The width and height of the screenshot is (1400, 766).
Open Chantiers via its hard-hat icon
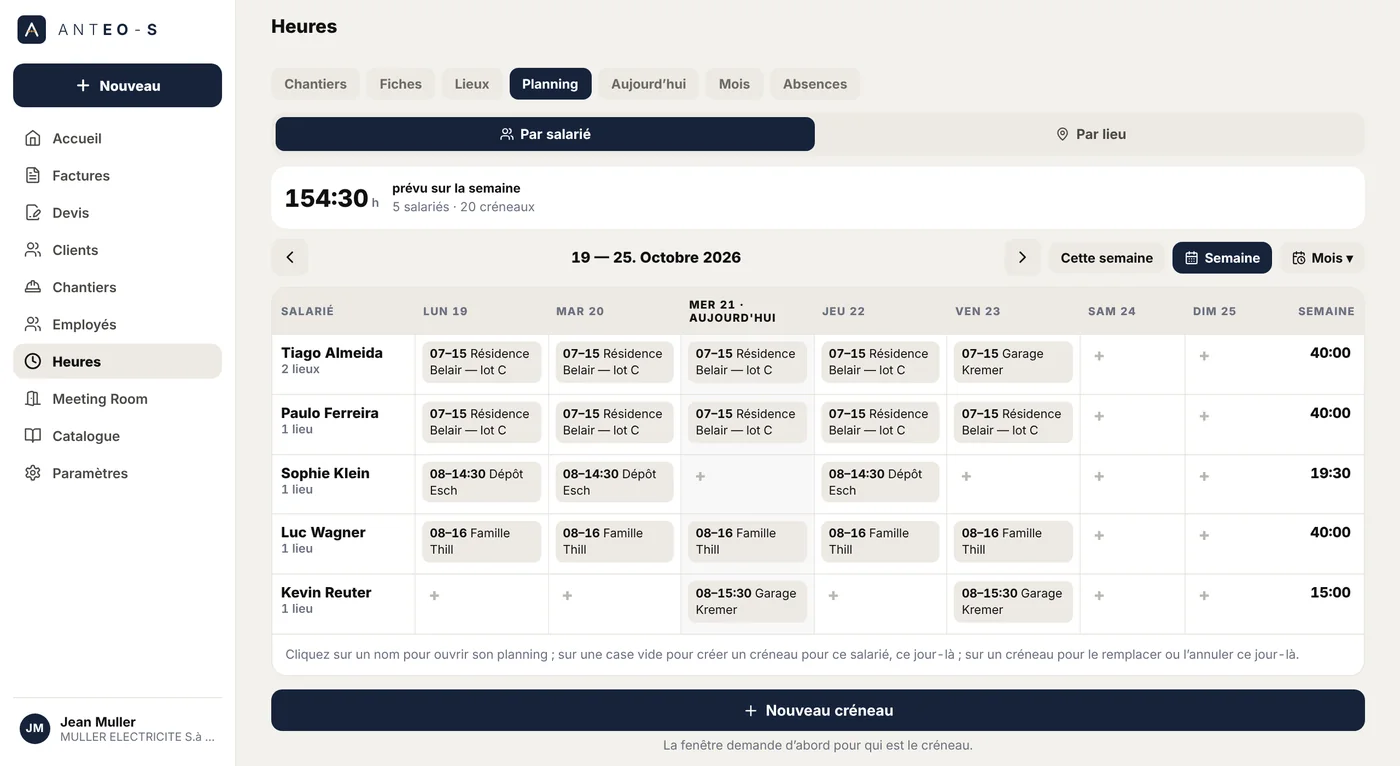point(33,287)
